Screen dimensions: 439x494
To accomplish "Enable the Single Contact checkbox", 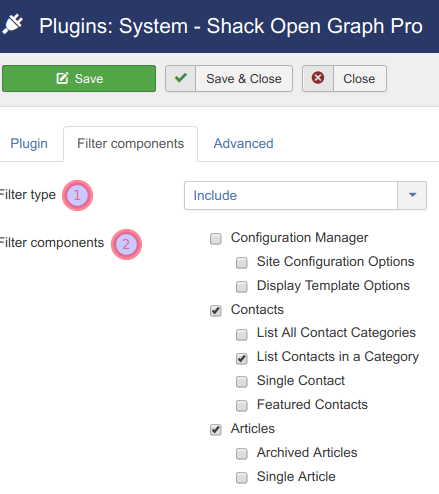I will 242,382.
